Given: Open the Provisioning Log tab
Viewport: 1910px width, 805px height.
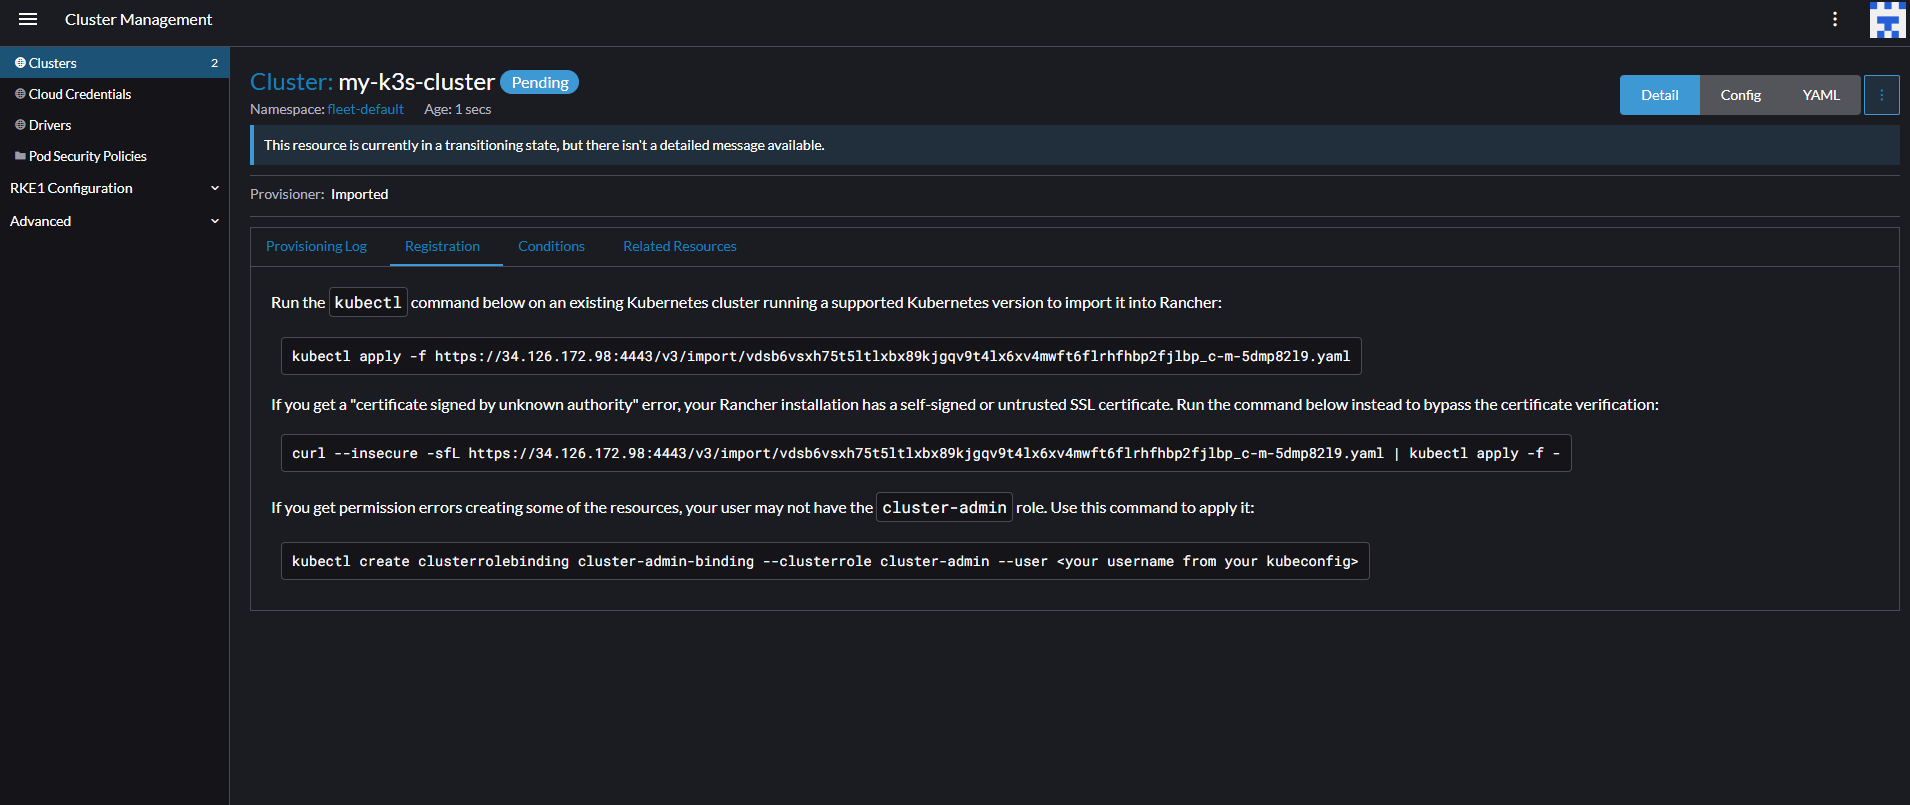Looking at the screenshot, I should point(316,246).
